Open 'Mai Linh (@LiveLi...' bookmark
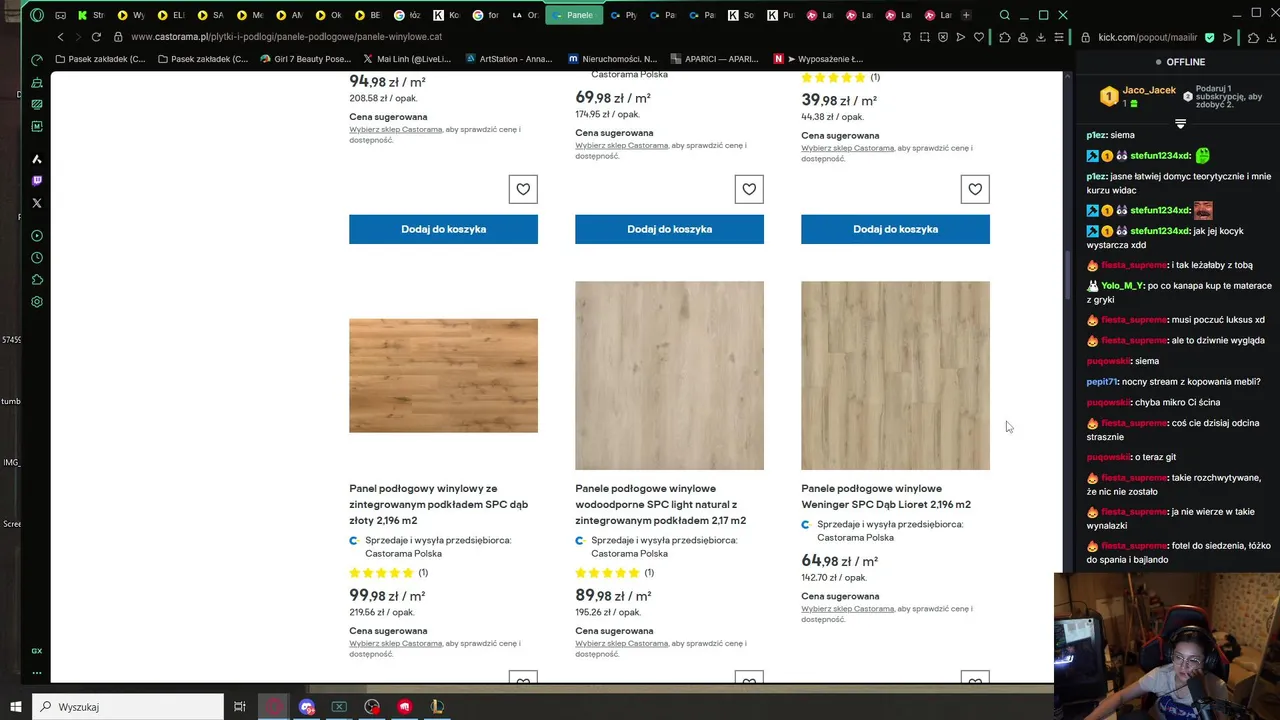1280x720 pixels. coord(407,59)
